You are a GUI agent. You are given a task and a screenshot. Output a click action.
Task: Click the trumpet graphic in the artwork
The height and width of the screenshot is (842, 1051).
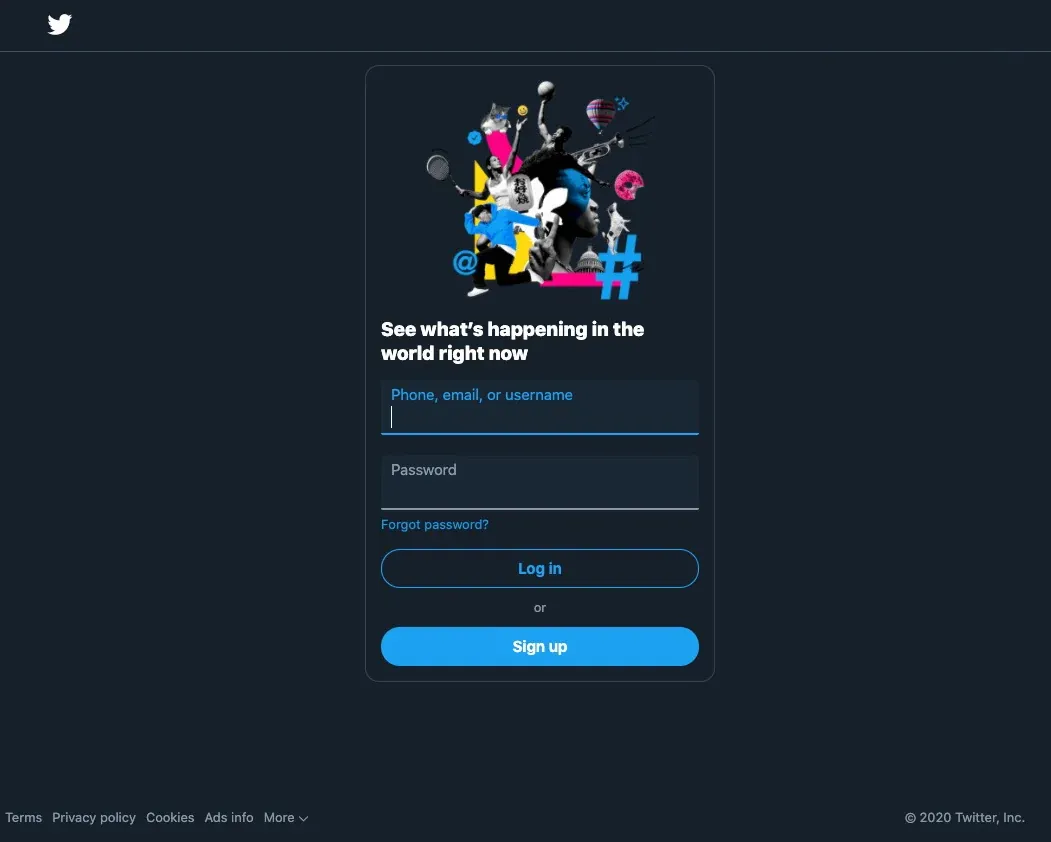(595, 152)
